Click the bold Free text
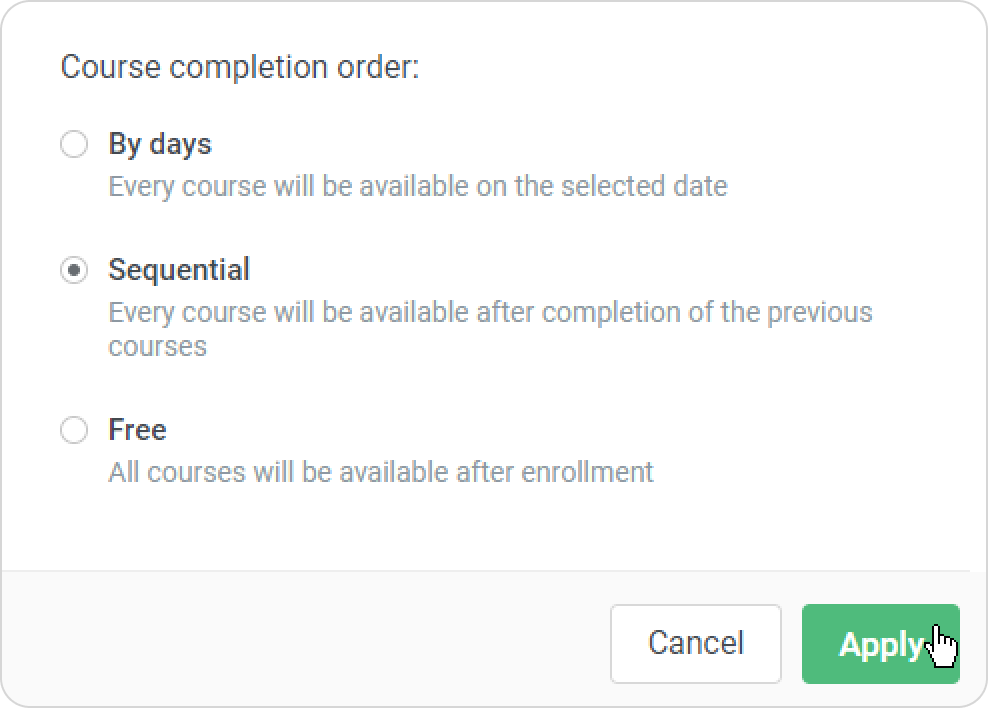The width and height of the screenshot is (988, 708). click(x=137, y=430)
